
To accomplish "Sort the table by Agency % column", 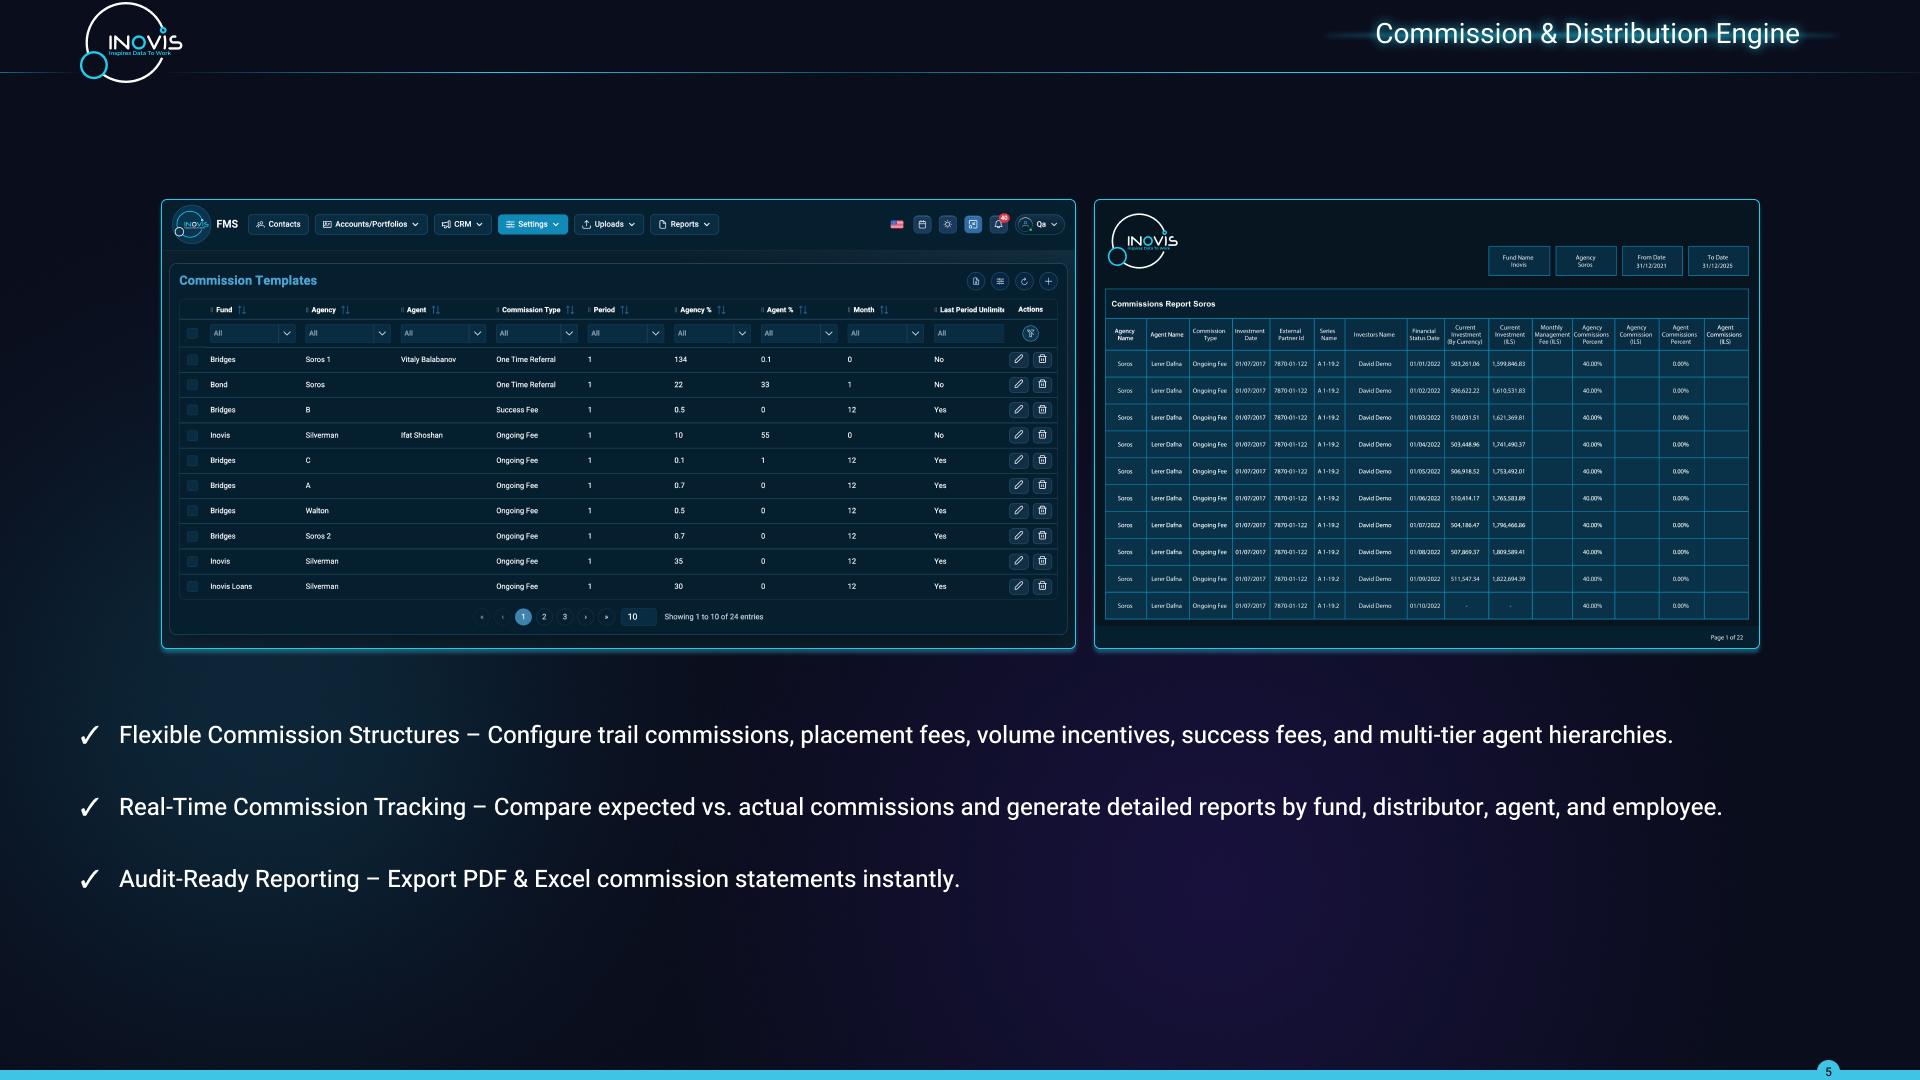I will coord(721,310).
